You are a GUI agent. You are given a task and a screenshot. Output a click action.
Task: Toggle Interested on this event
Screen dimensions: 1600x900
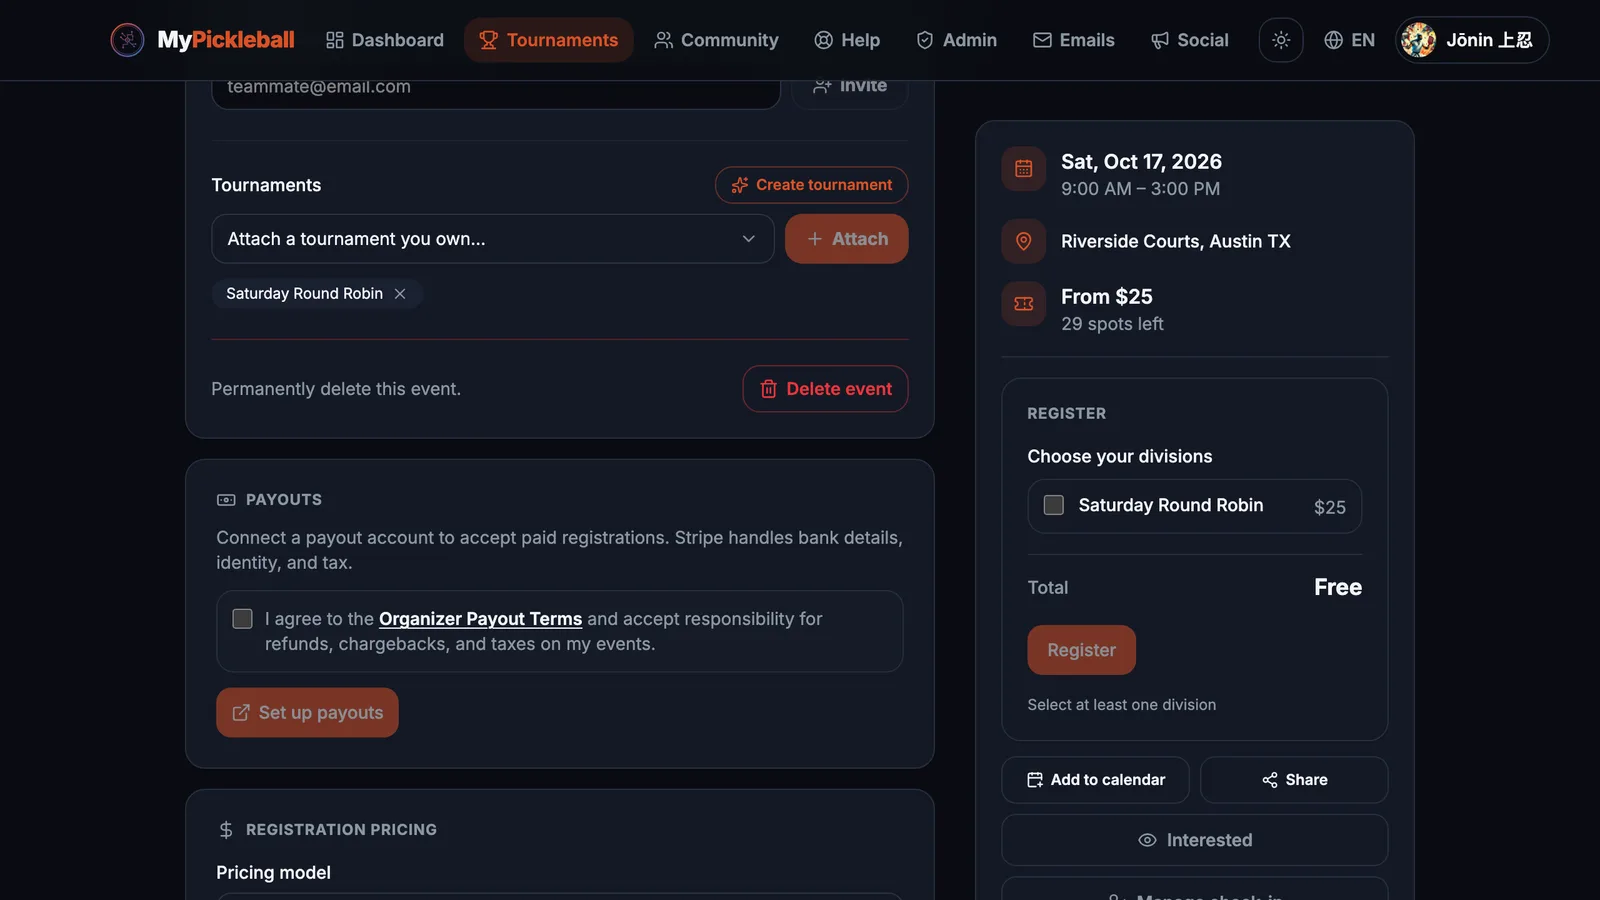click(x=1195, y=840)
